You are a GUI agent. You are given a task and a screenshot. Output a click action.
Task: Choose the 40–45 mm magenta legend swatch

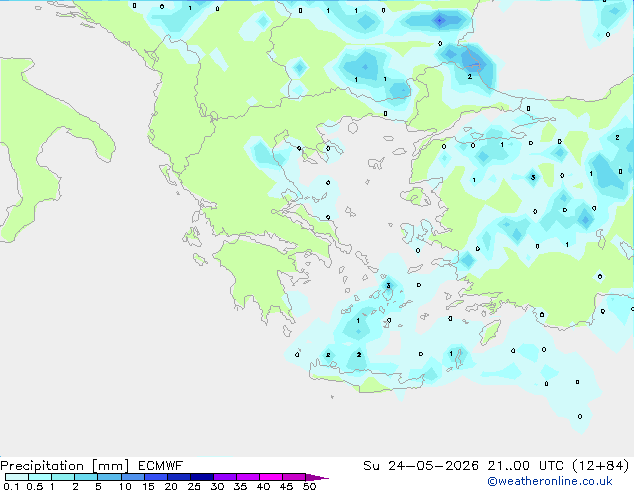click(x=271, y=477)
